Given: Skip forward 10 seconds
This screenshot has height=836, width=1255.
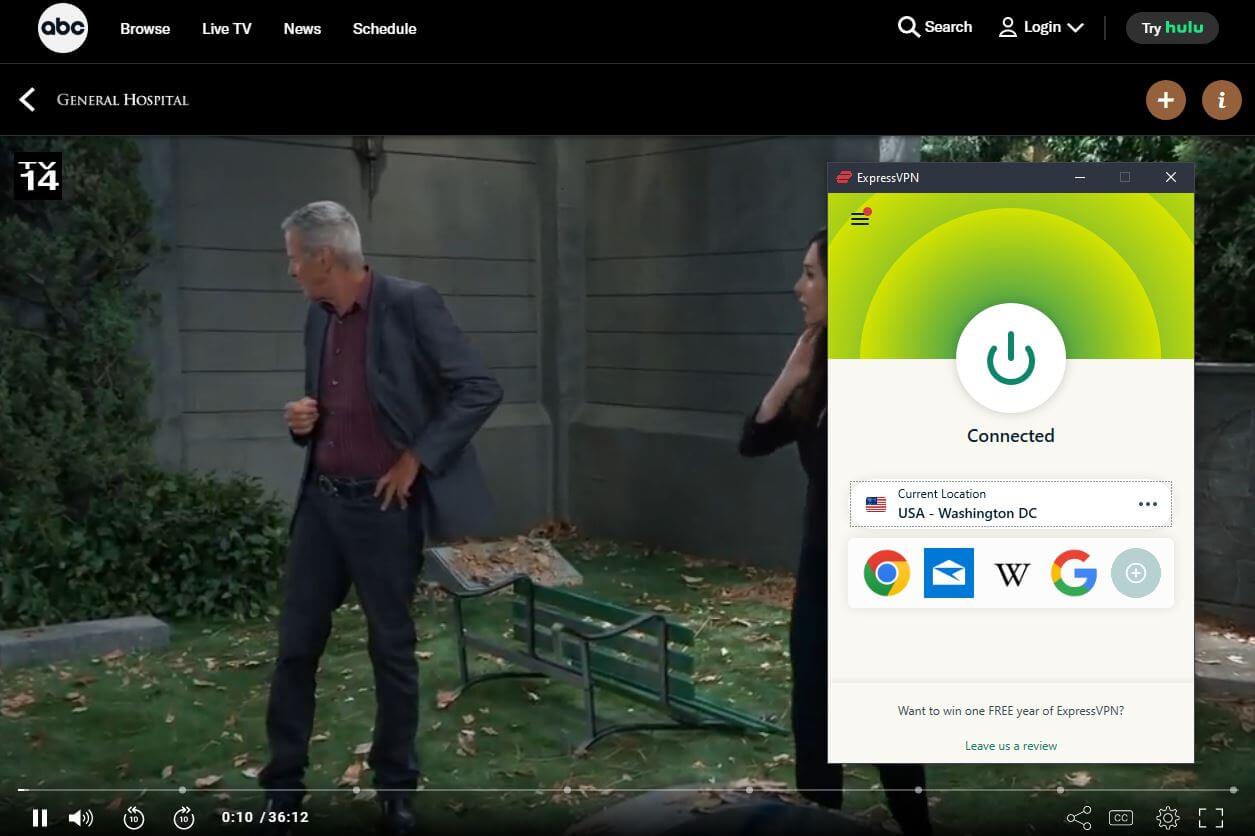Looking at the screenshot, I should [184, 818].
